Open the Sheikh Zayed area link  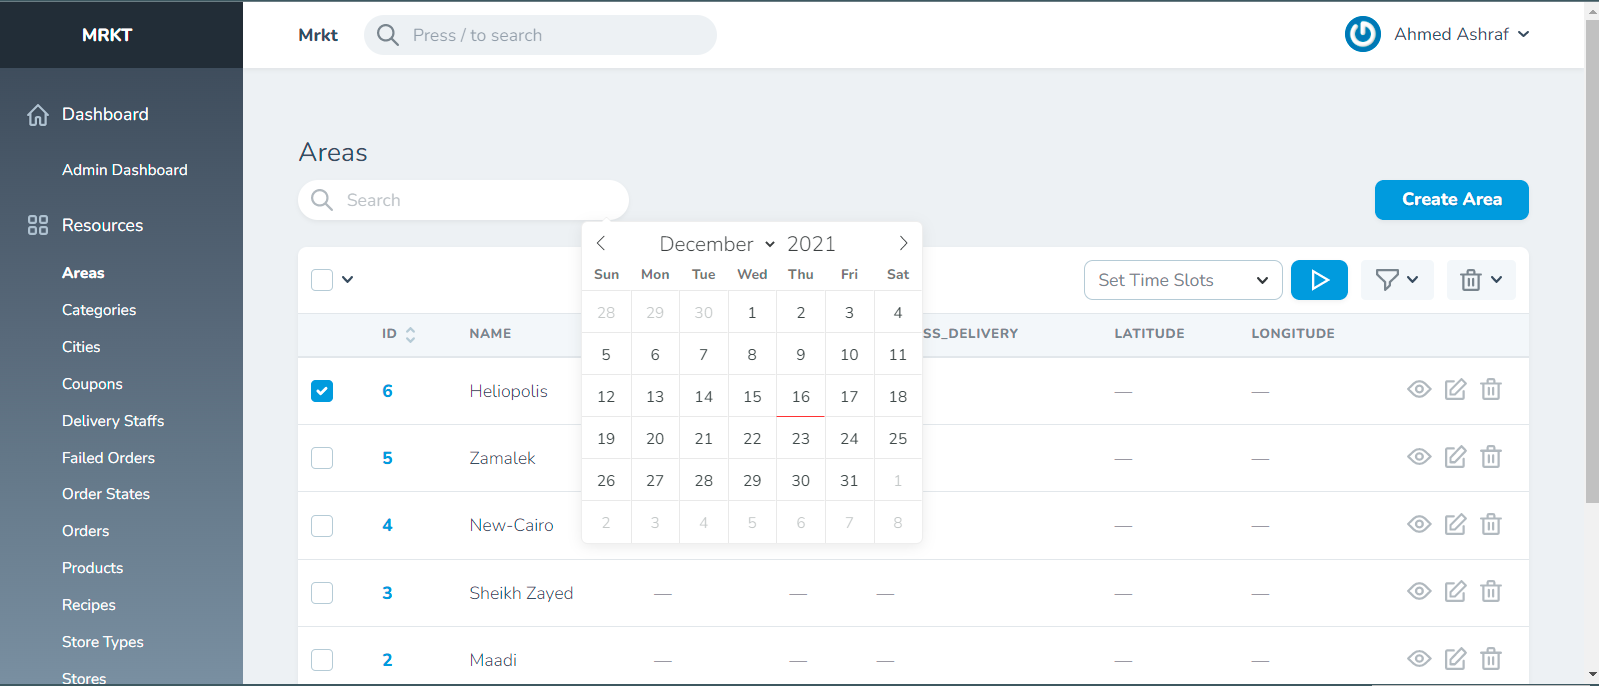(521, 592)
